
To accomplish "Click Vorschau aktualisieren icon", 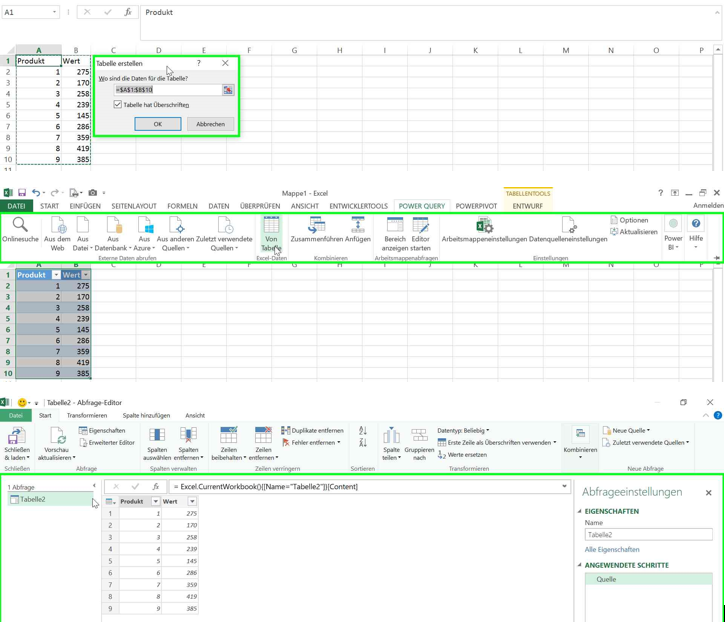I will coord(58,436).
